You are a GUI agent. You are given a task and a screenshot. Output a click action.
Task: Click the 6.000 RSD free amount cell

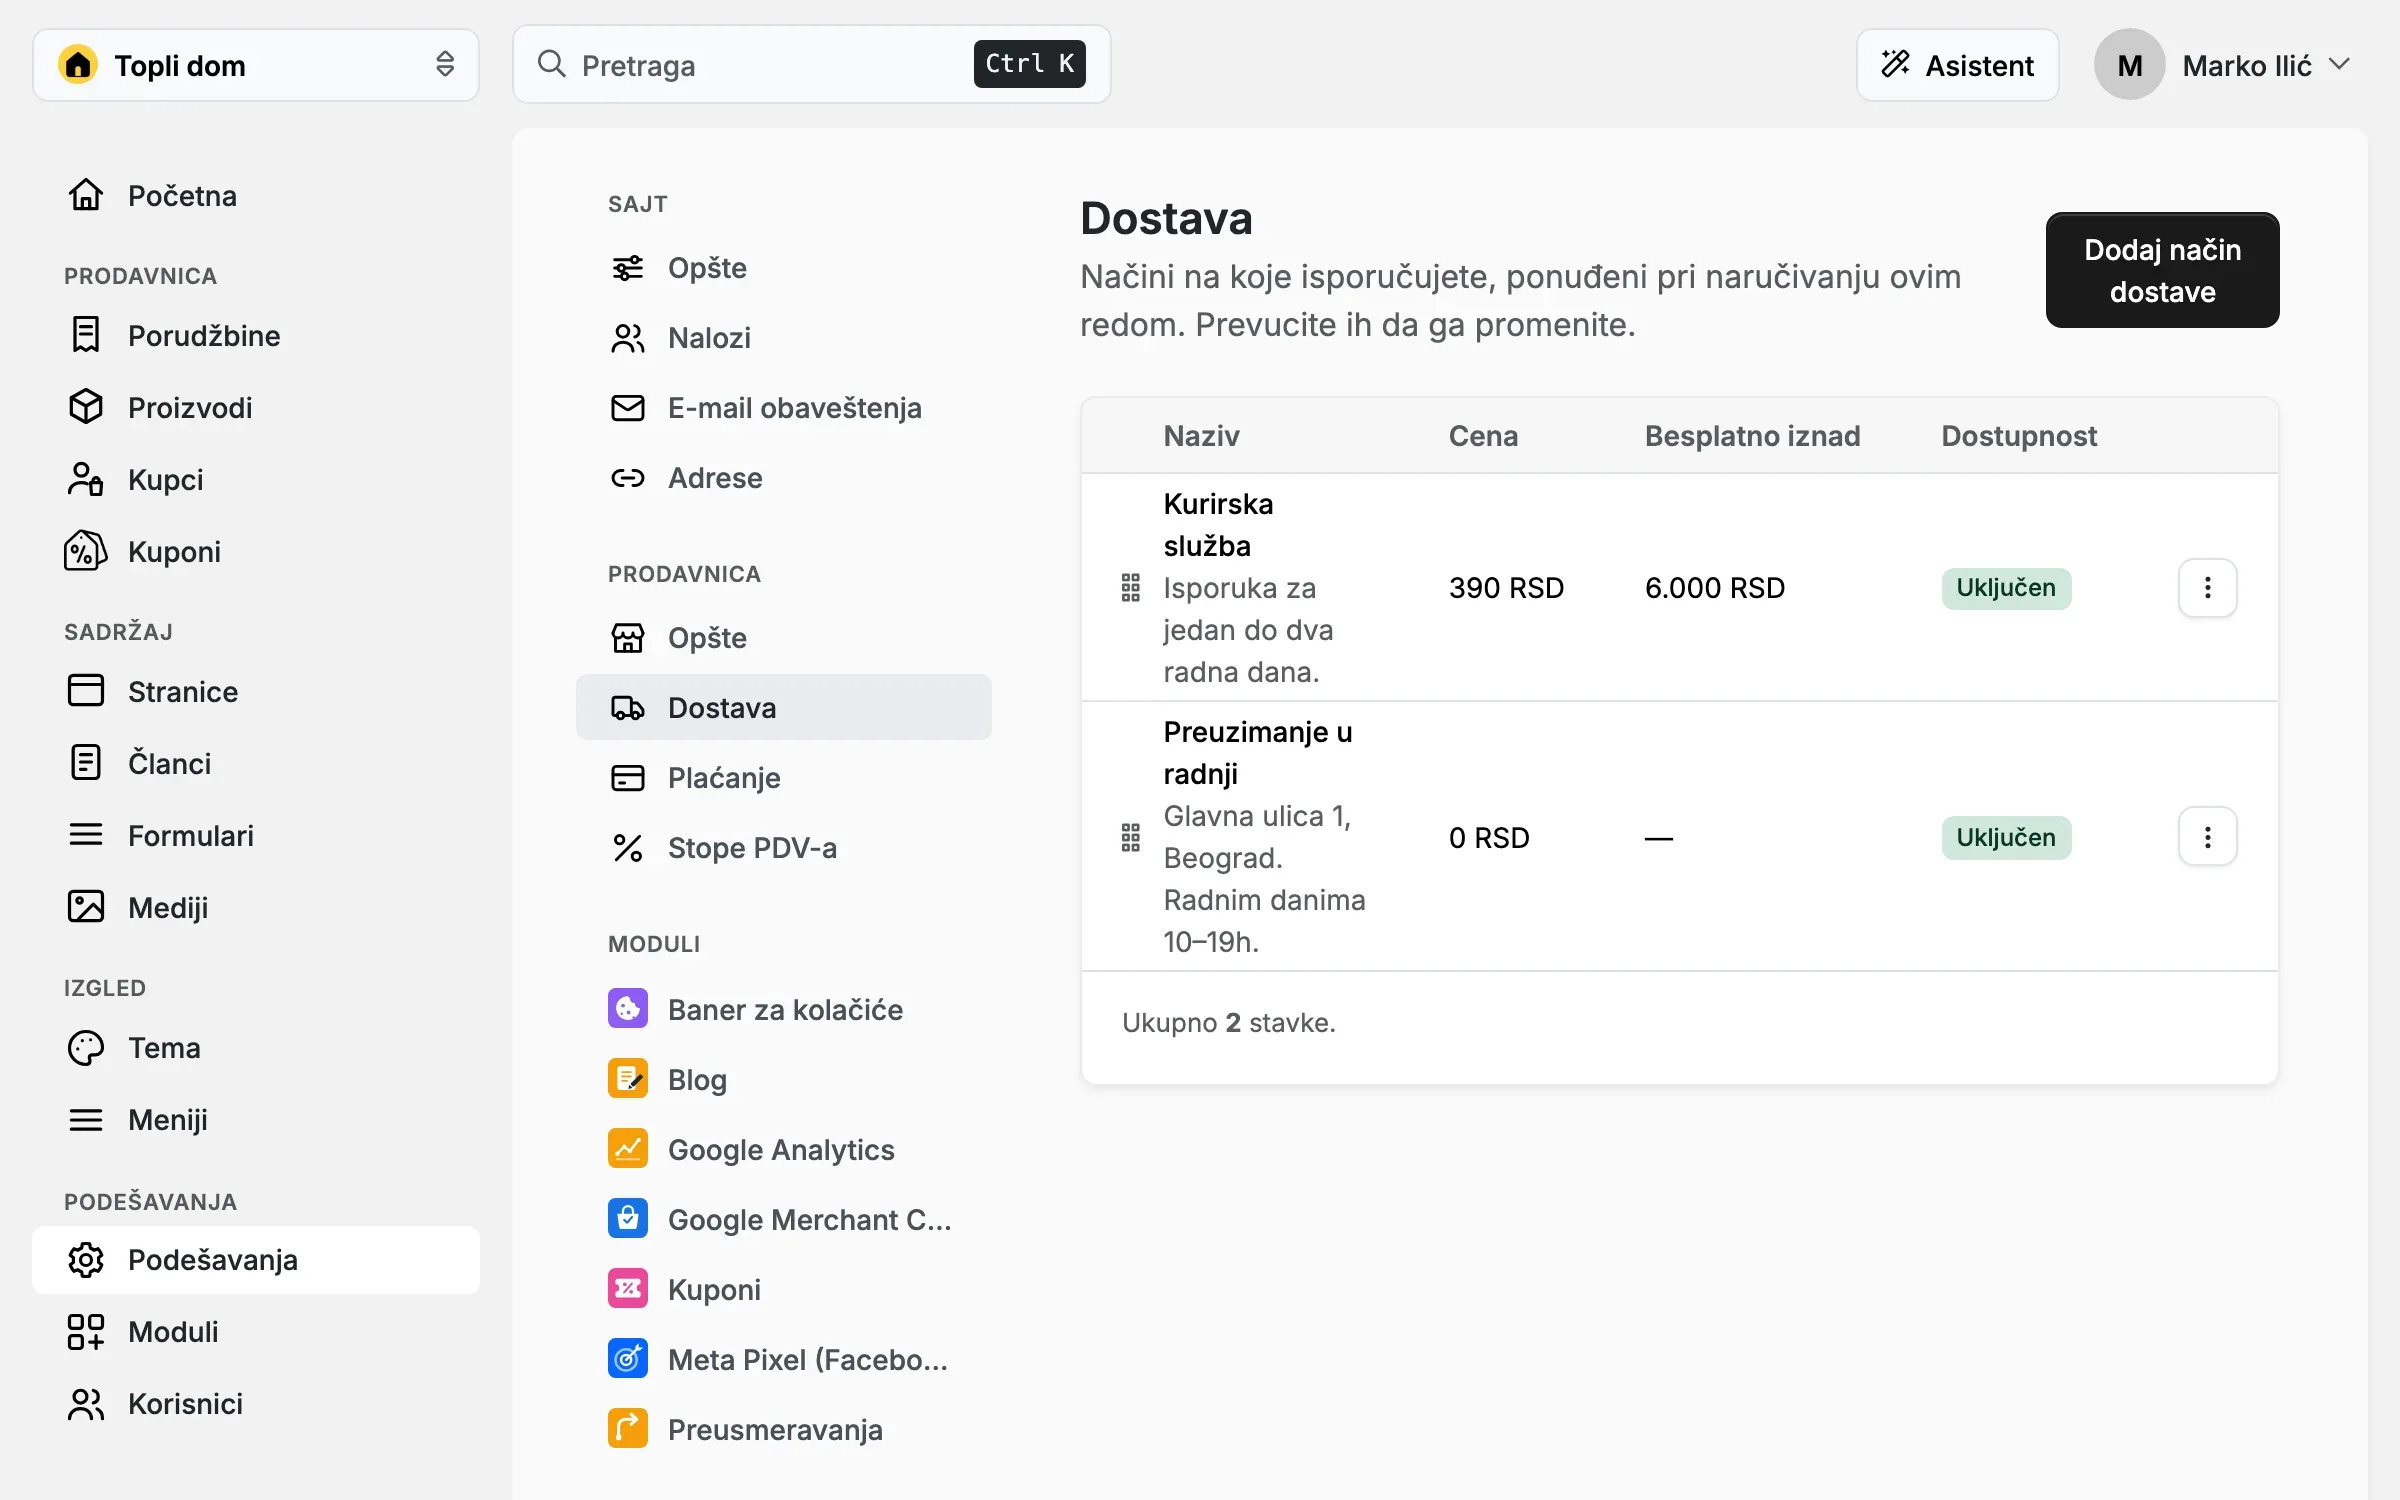1714,588
